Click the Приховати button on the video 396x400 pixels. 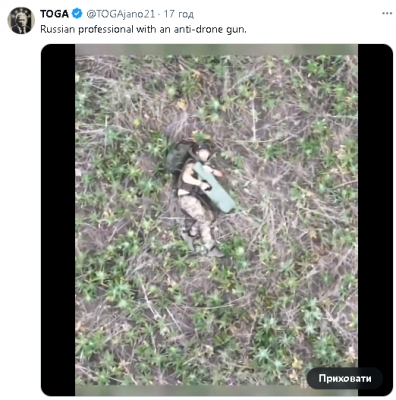point(345,378)
